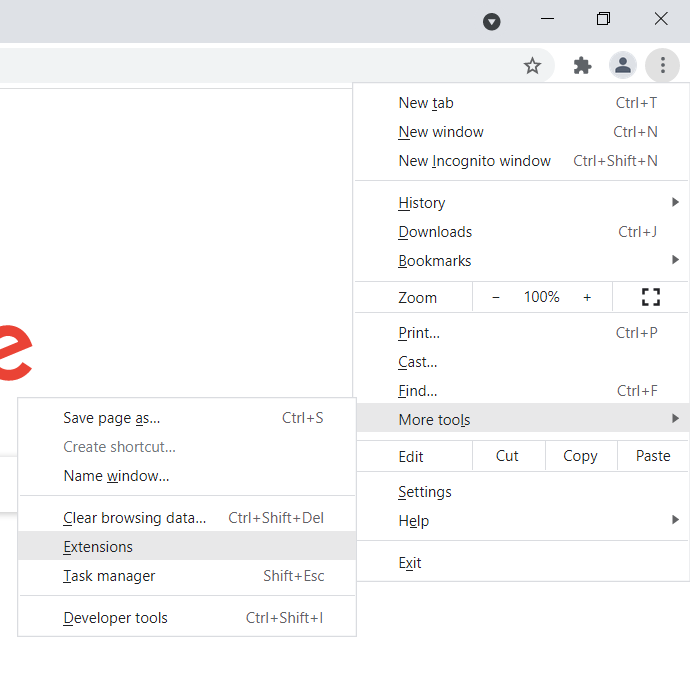Click the three-dot Chrome menu button
690x685 pixels.
pyautogui.click(x=662, y=66)
